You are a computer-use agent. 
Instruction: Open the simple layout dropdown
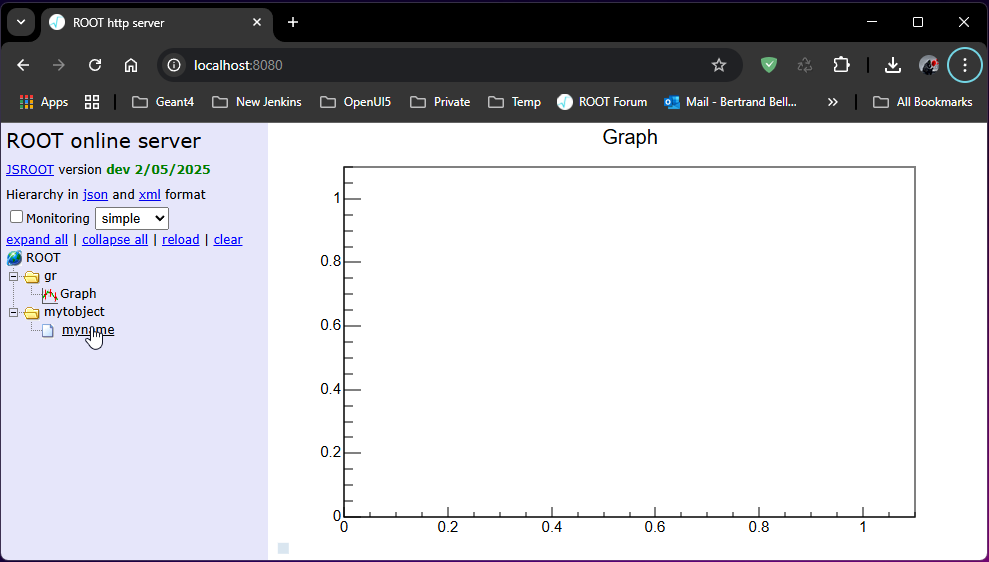(131, 218)
